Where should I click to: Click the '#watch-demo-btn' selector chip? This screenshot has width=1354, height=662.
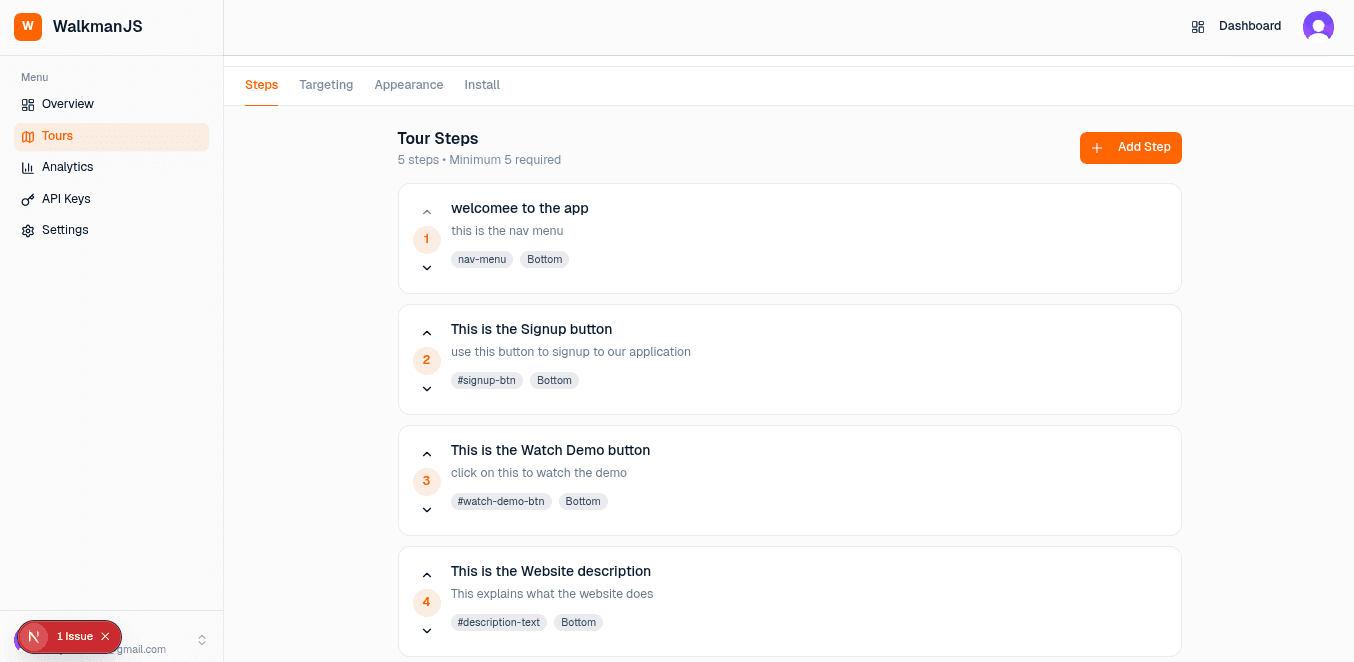point(501,501)
